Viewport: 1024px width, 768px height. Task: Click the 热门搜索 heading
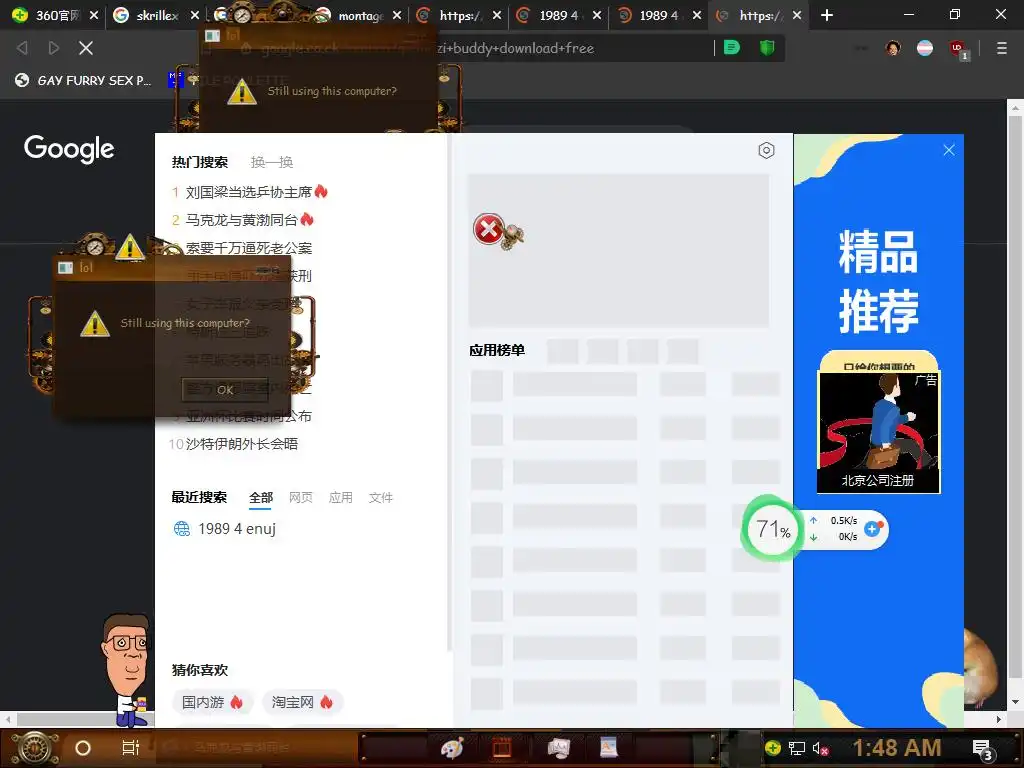pos(200,162)
